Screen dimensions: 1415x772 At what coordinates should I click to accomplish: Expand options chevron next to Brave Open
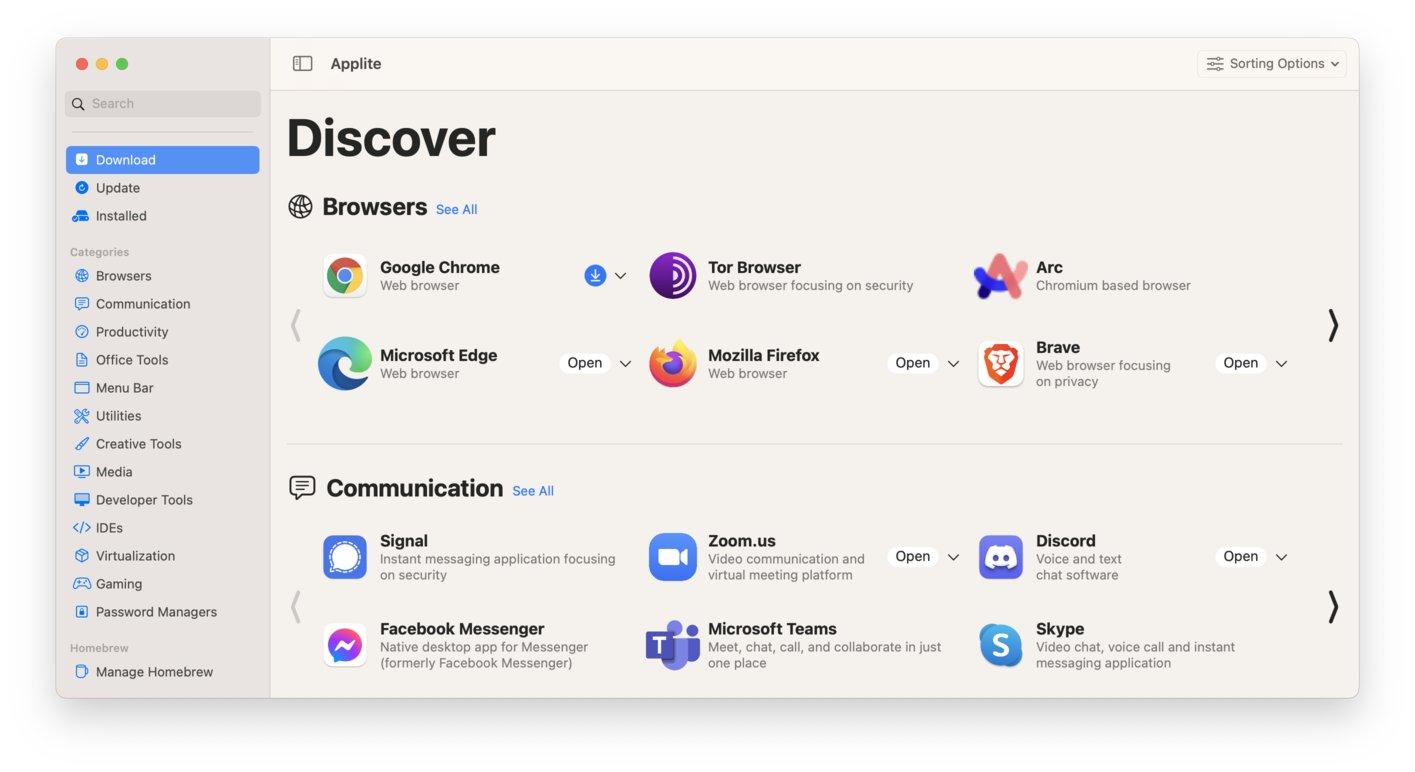tap(1281, 364)
